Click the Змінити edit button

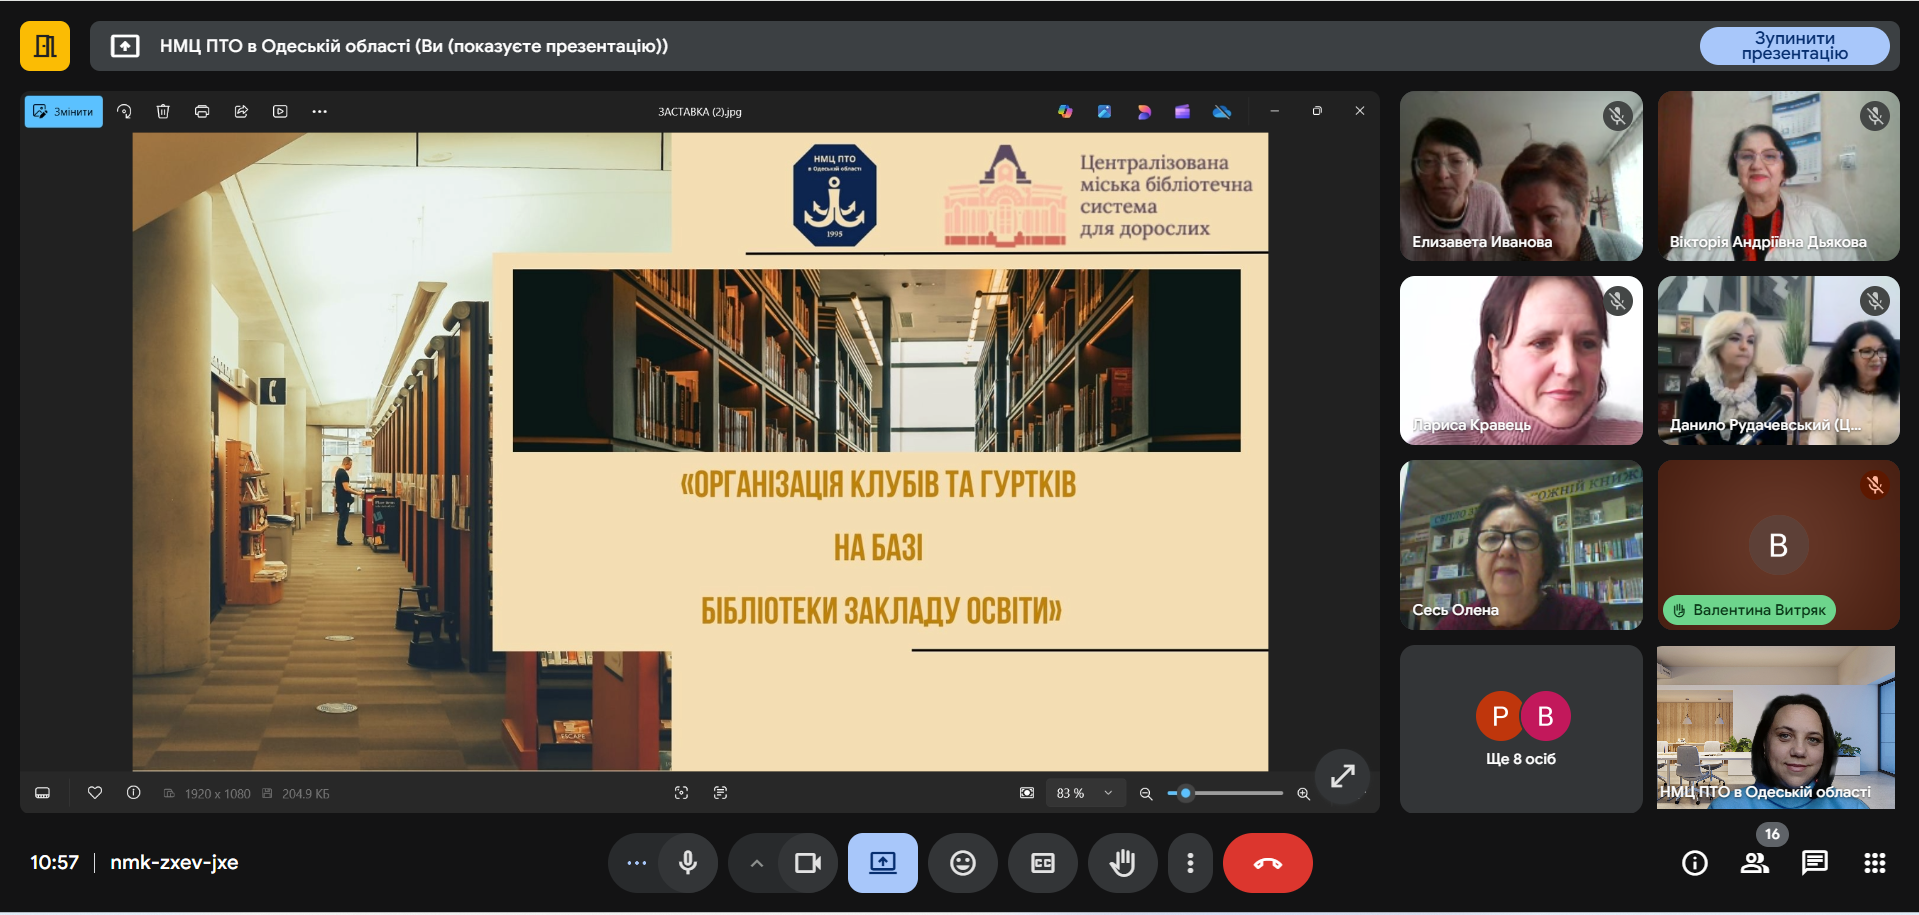pyautogui.click(x=64, y=112)
